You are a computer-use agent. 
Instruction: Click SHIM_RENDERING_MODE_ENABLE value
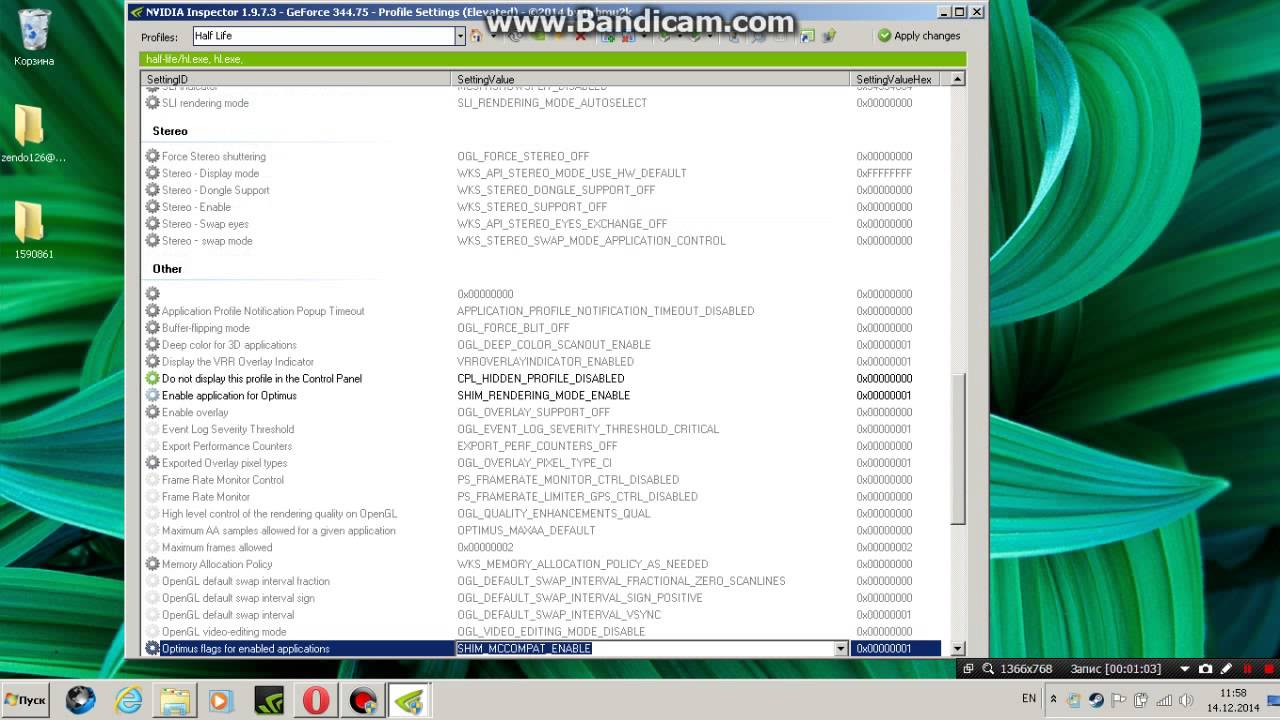tap(543, 396)
